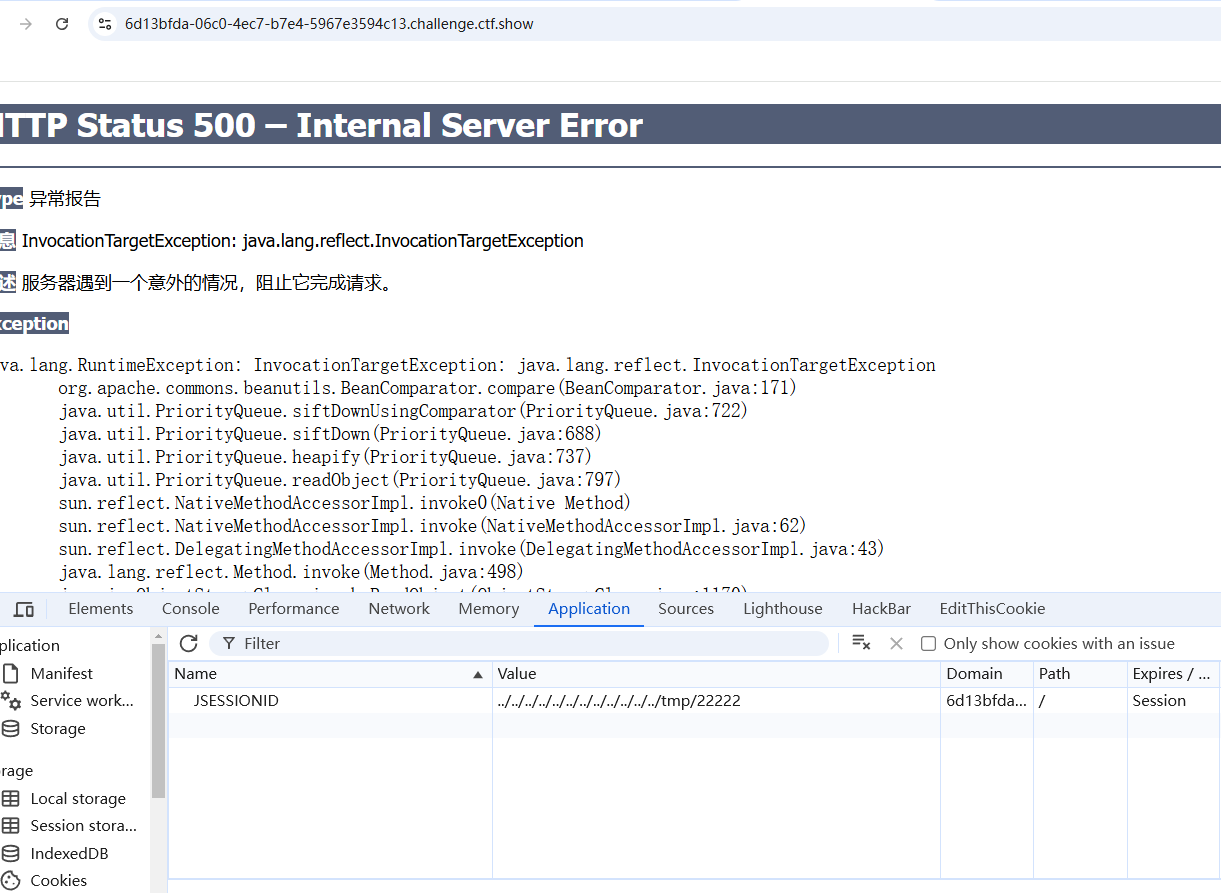Click the forward navigation arrow
1221x893 pixels.
26,24
